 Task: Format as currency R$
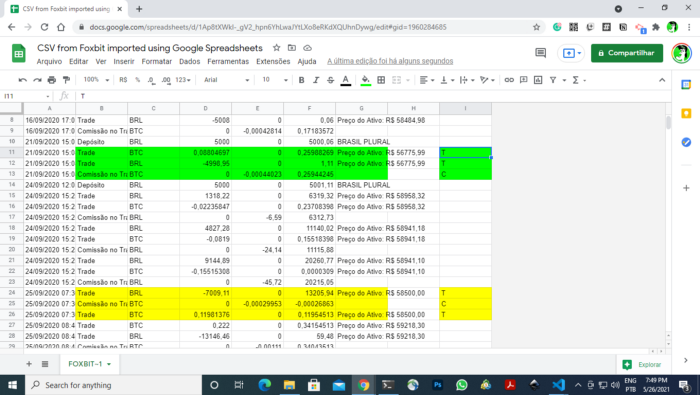(x=123, y=80)
